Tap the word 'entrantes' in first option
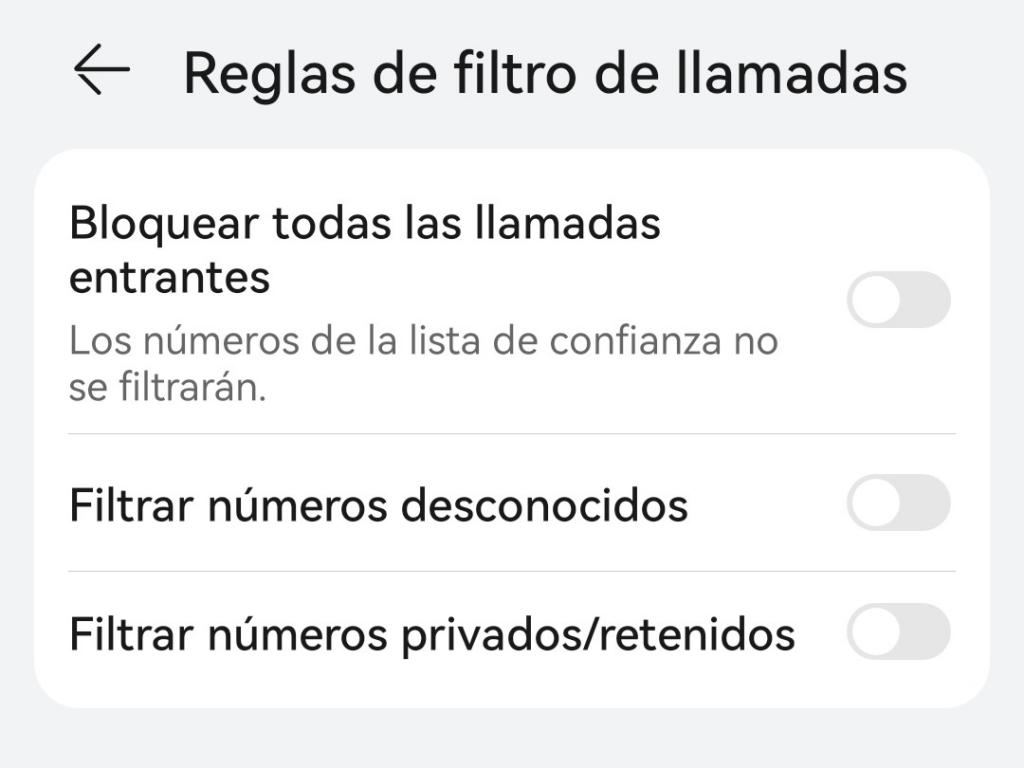Screen dimensions: 1024x768 pyautogui.click(x=170, y=277)
